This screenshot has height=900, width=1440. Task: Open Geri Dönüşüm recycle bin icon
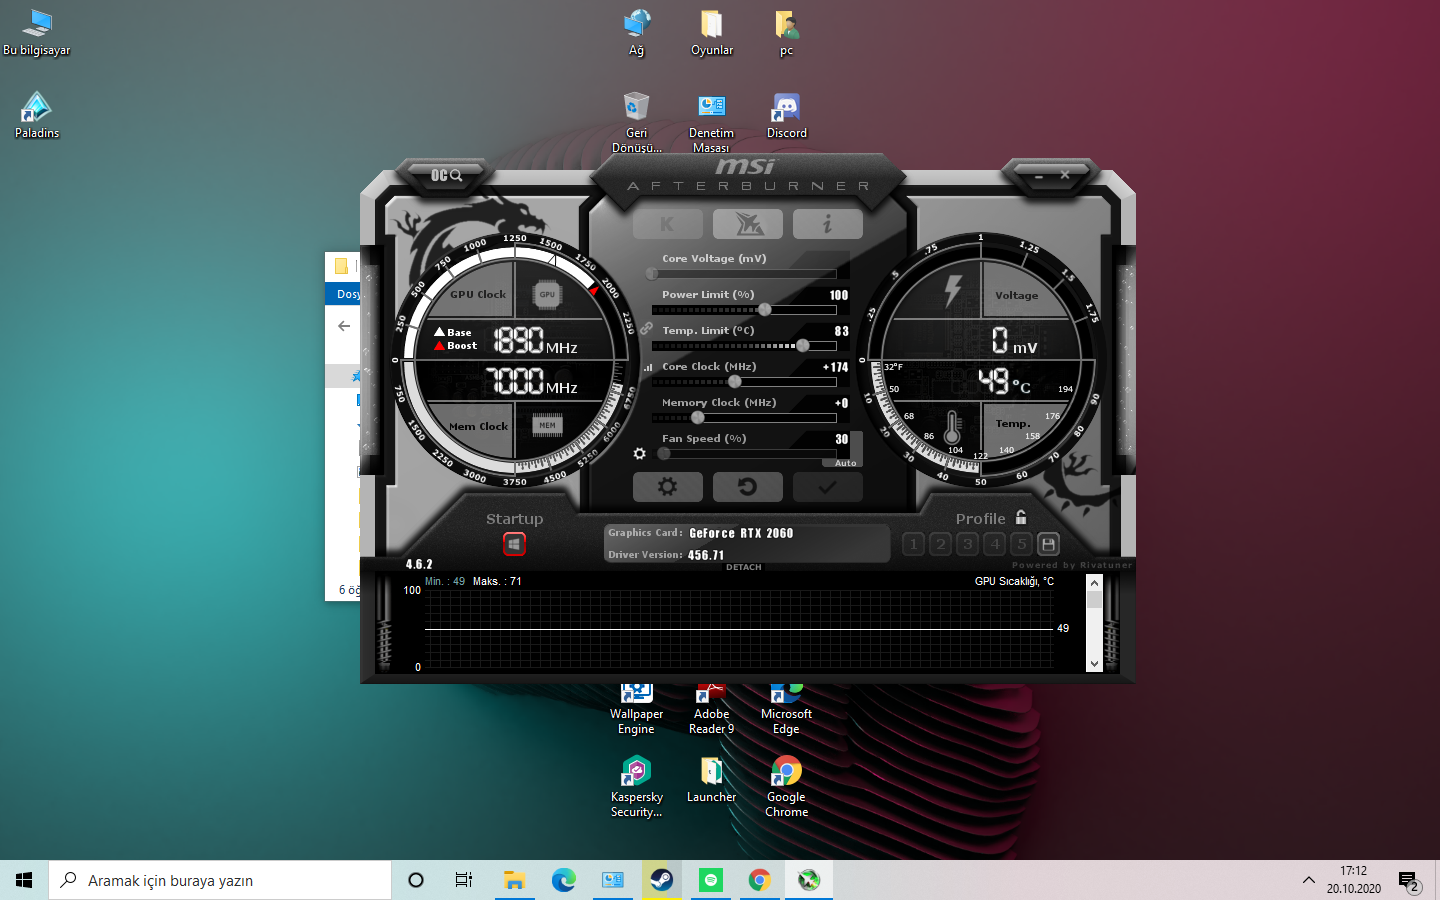tap(637, 122)
